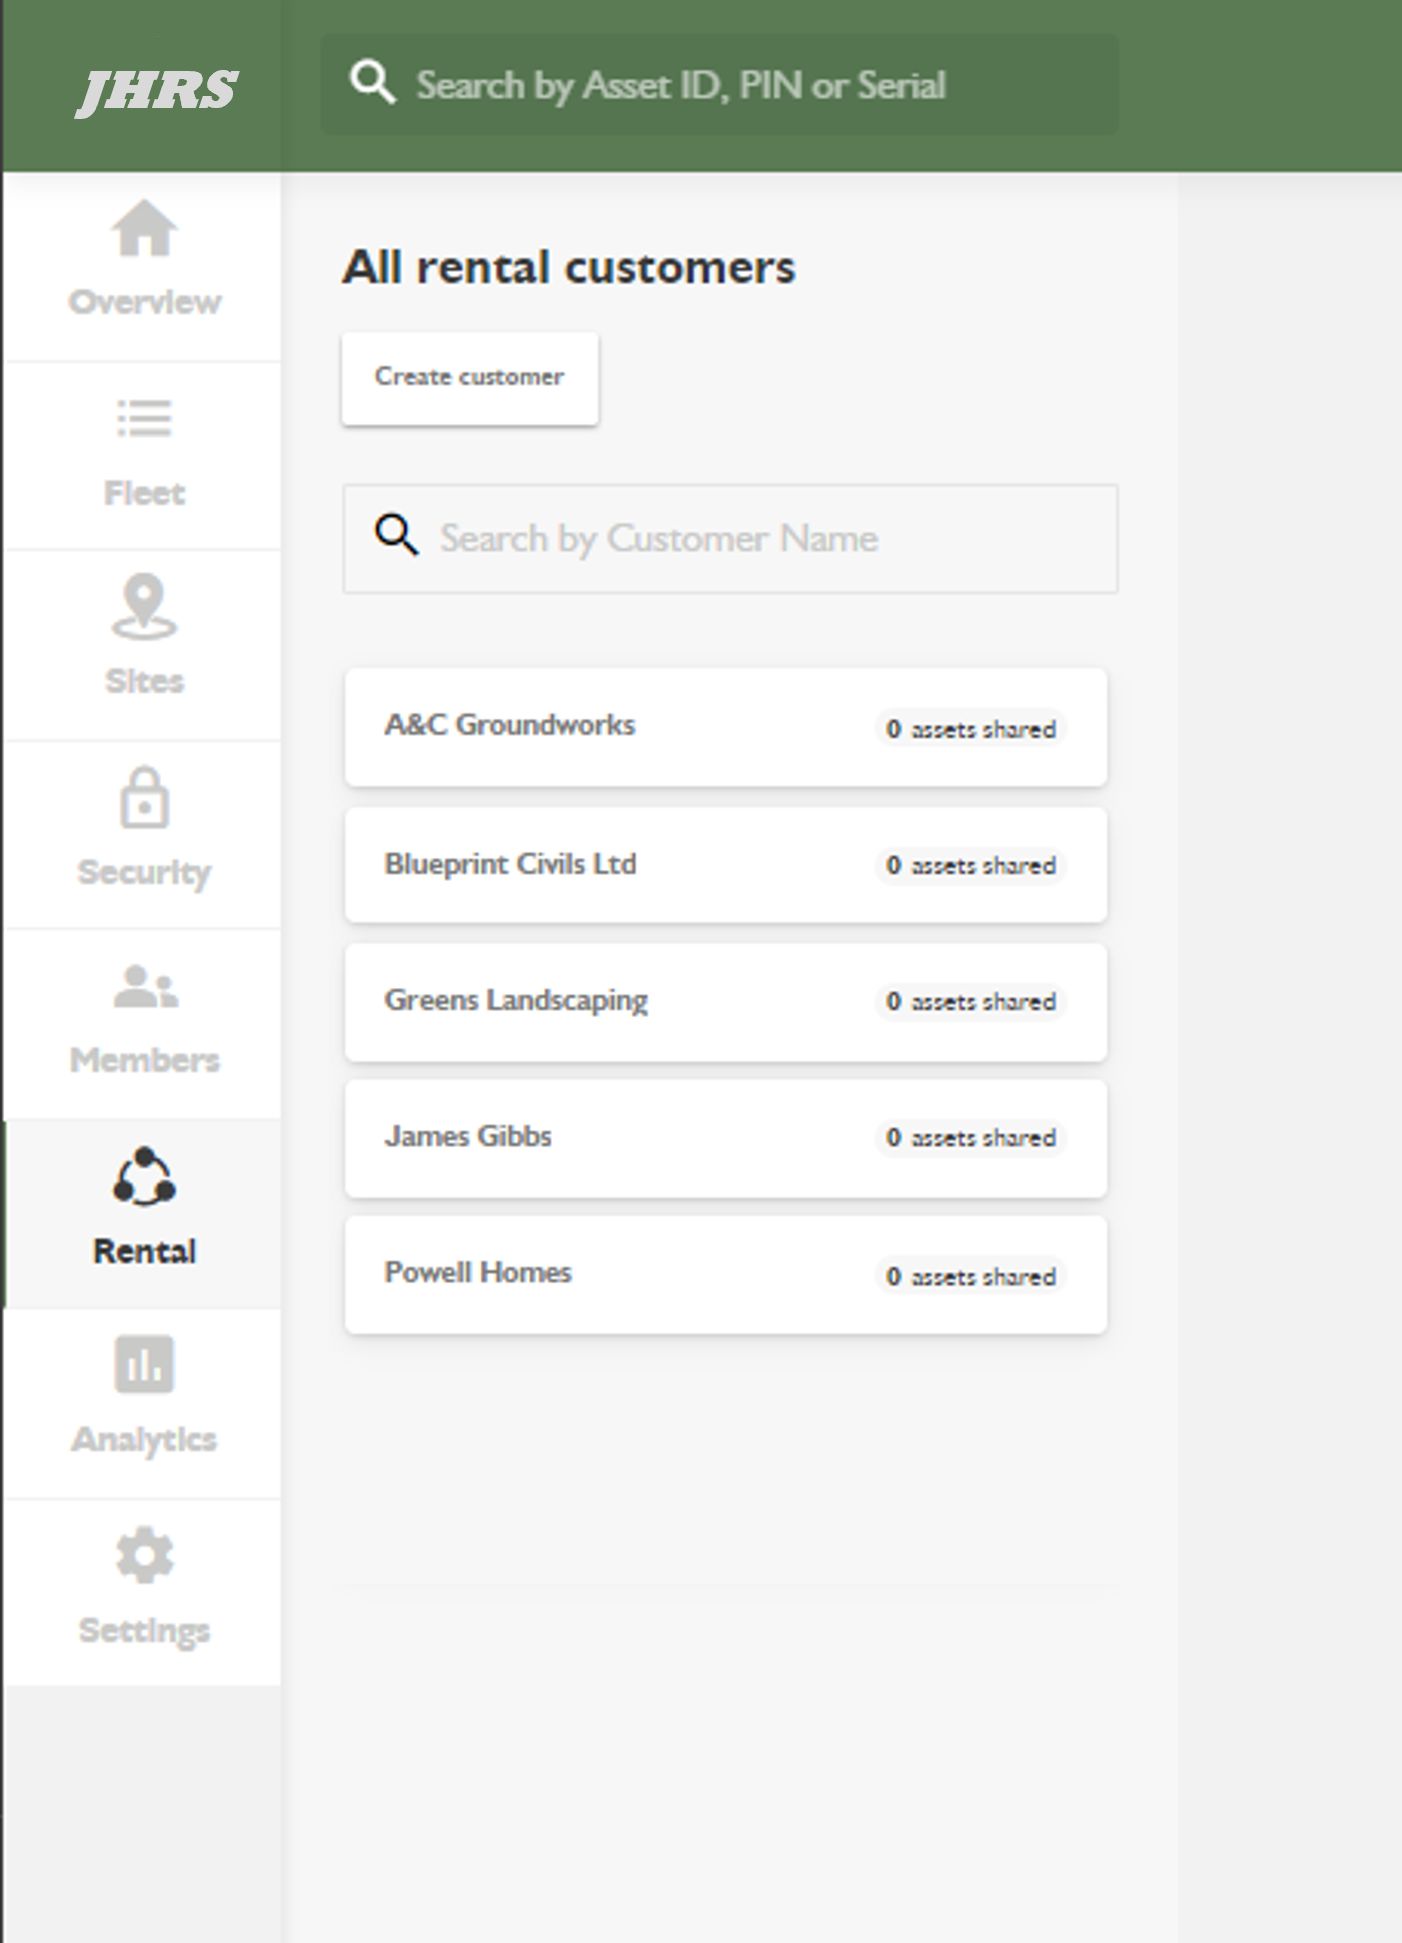Click the Security padlock icon
The height and width of the screenshot is (1943, 1402).
144,797
